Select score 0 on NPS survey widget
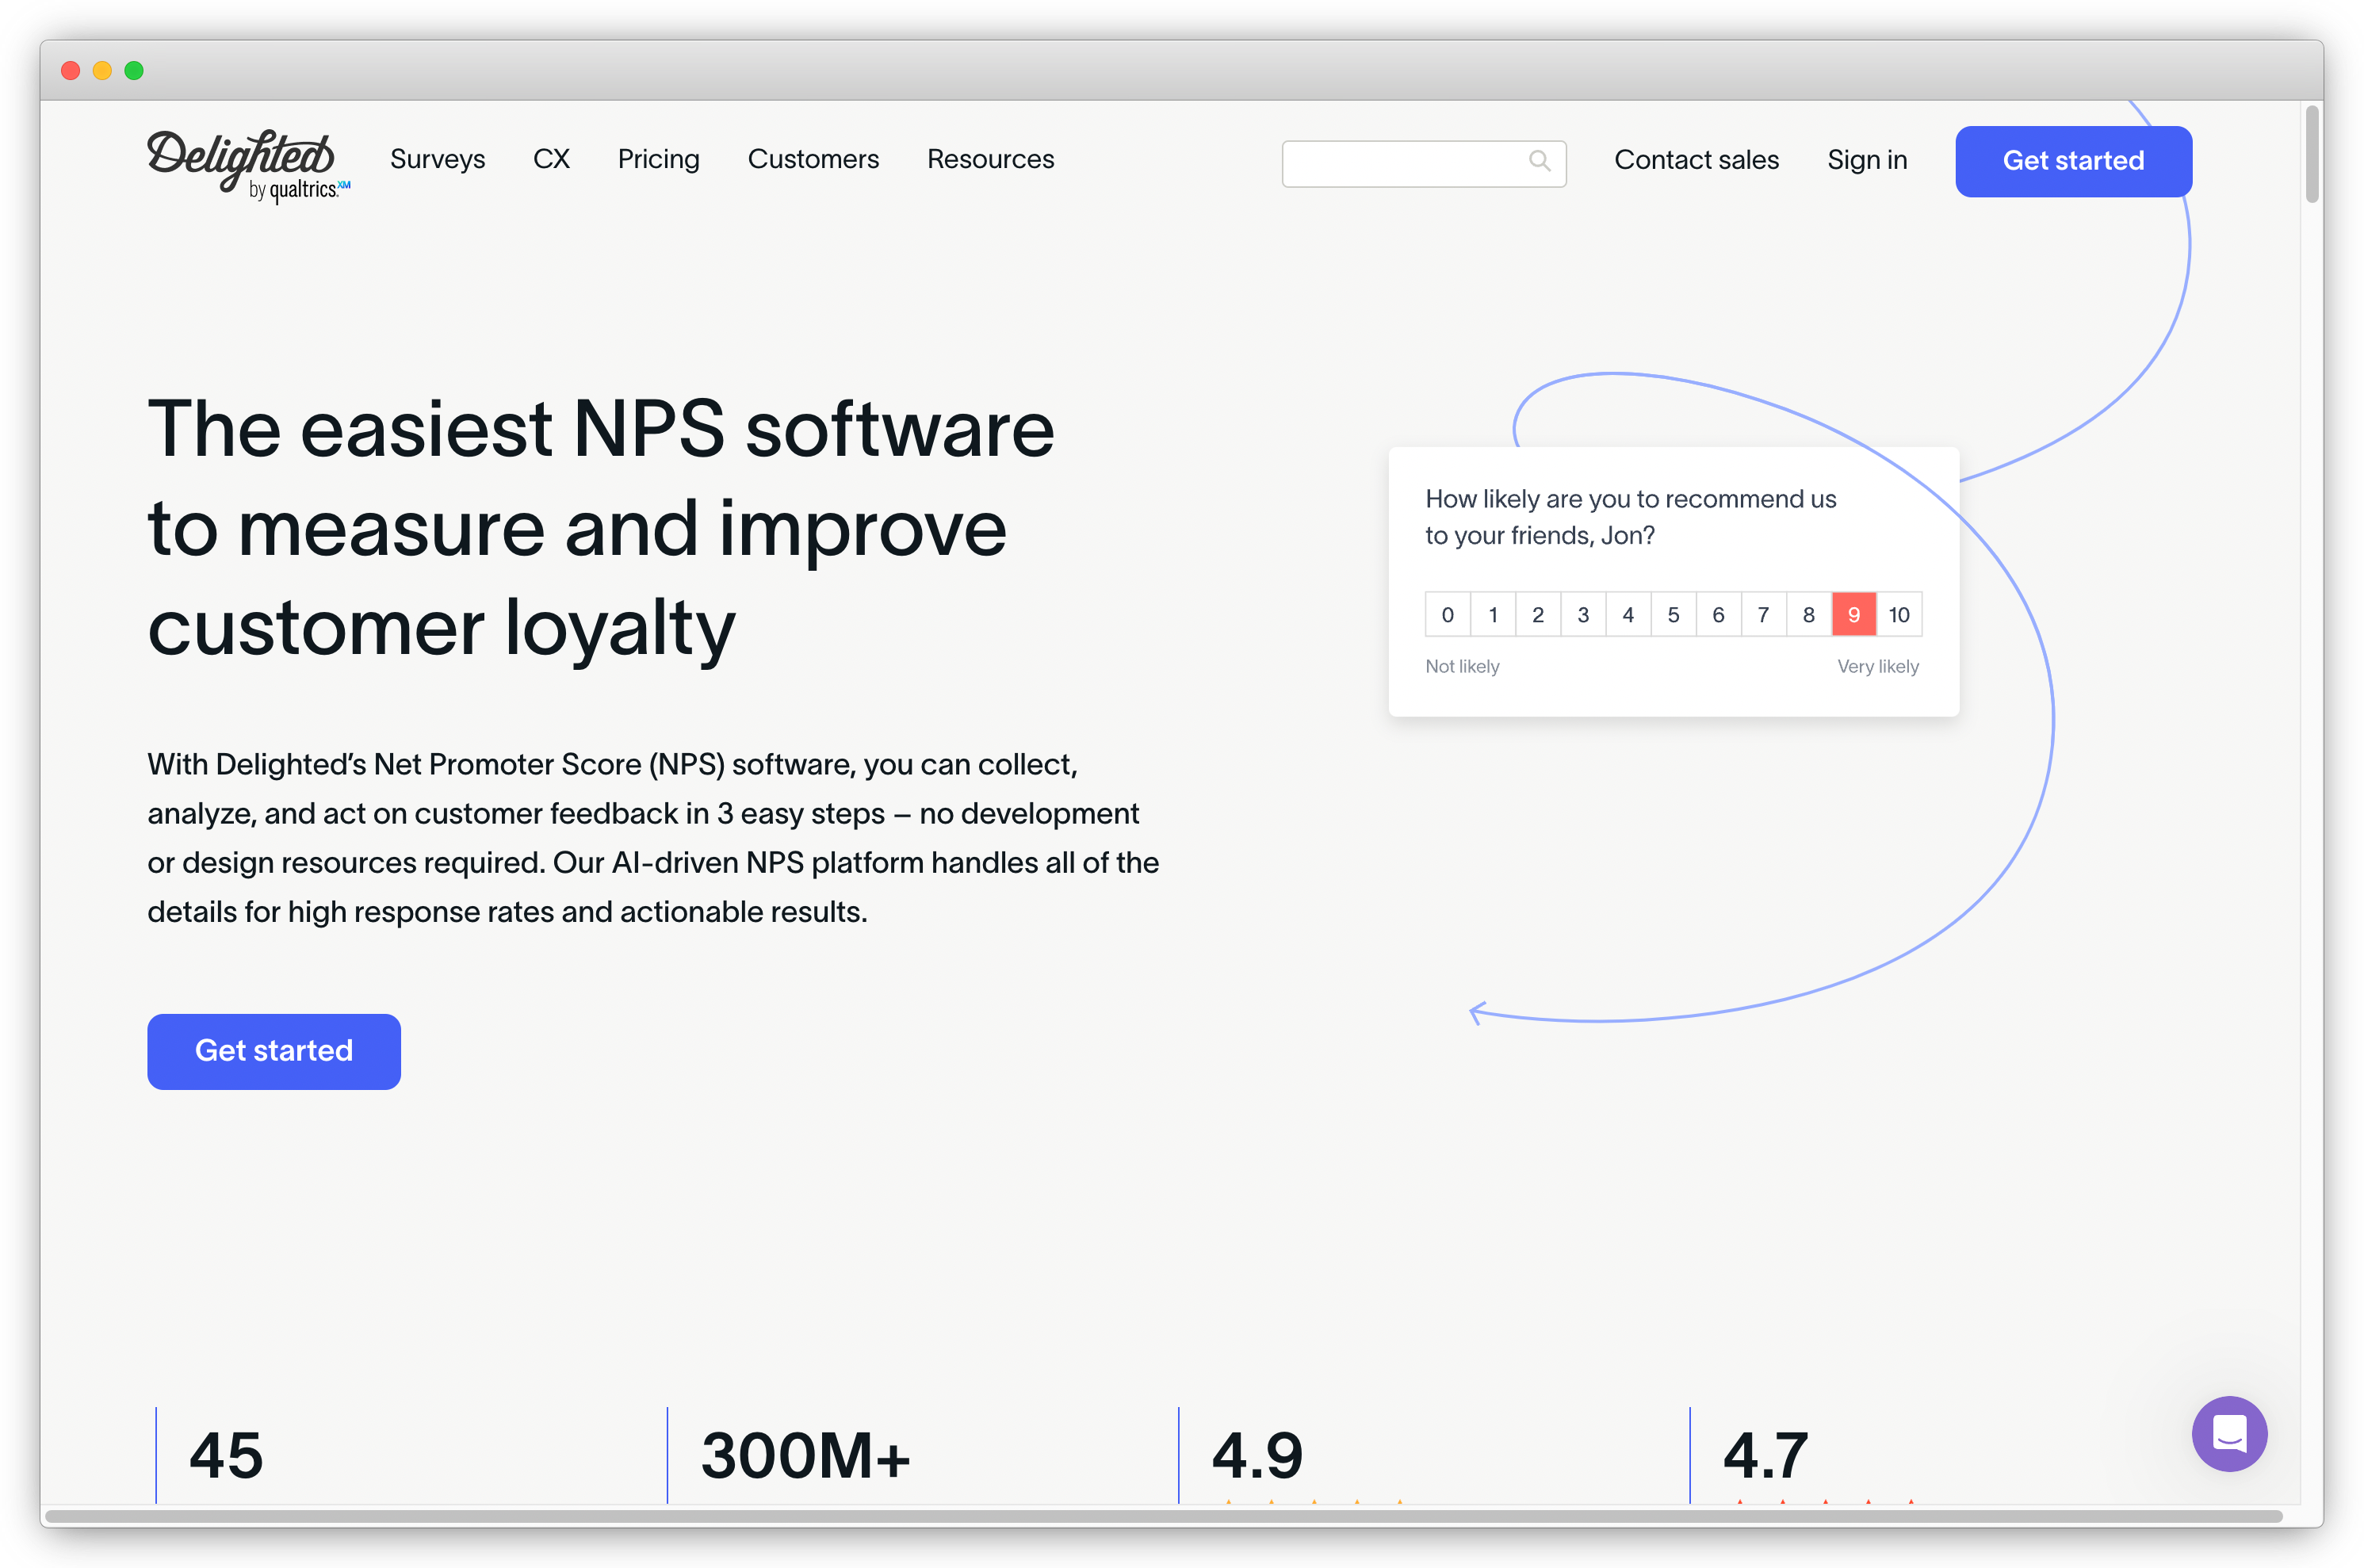Image resolution: width=2364 pixels, height=1568 pixels. point(1445,614)
